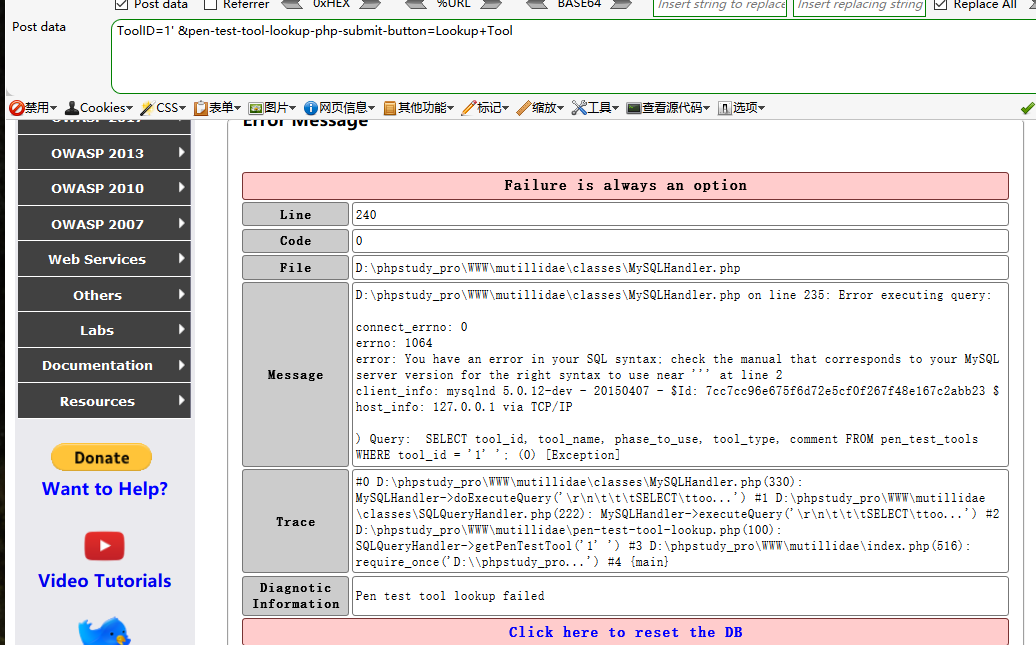Click the right arrow beside BASE64
The width and height of the screenshot is (1036, 645).
point(621,4)
